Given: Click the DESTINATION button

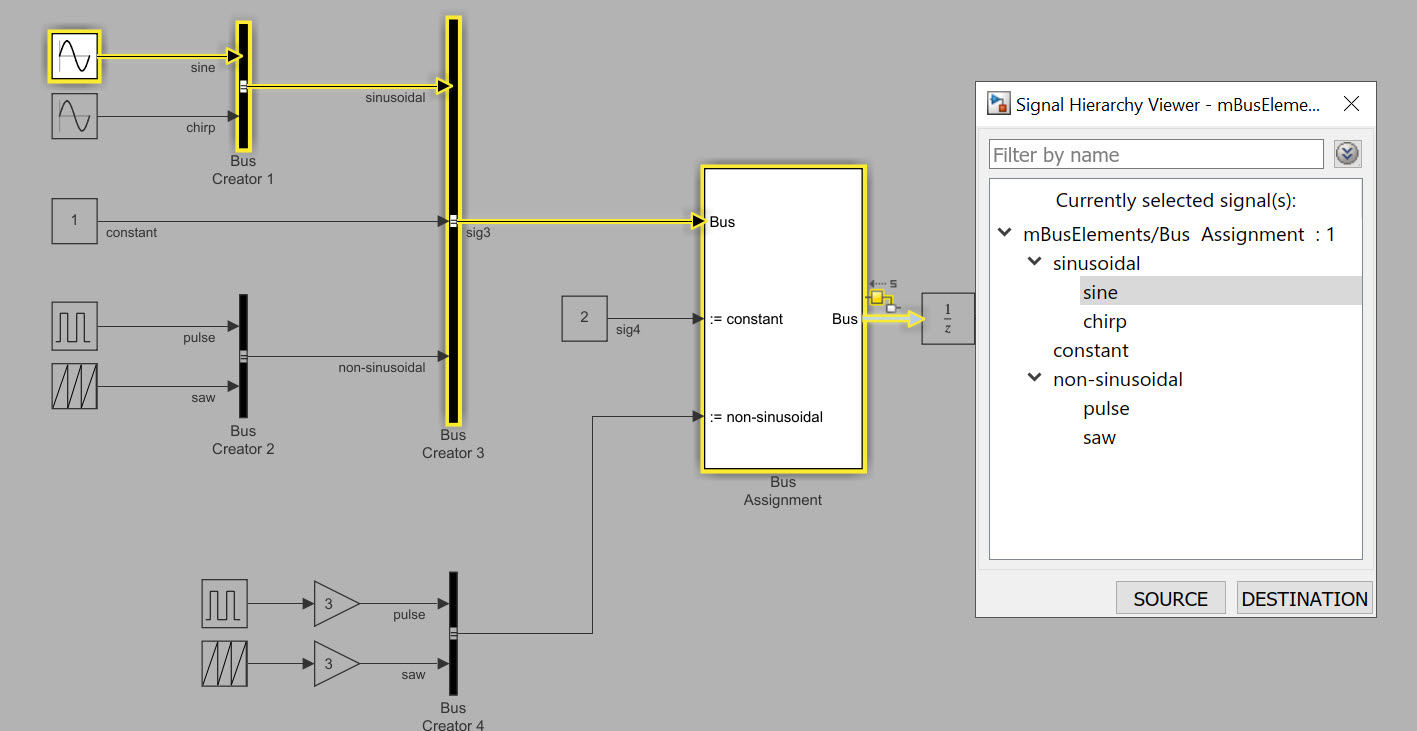Looking at the screenshot, I should 1304,598.
